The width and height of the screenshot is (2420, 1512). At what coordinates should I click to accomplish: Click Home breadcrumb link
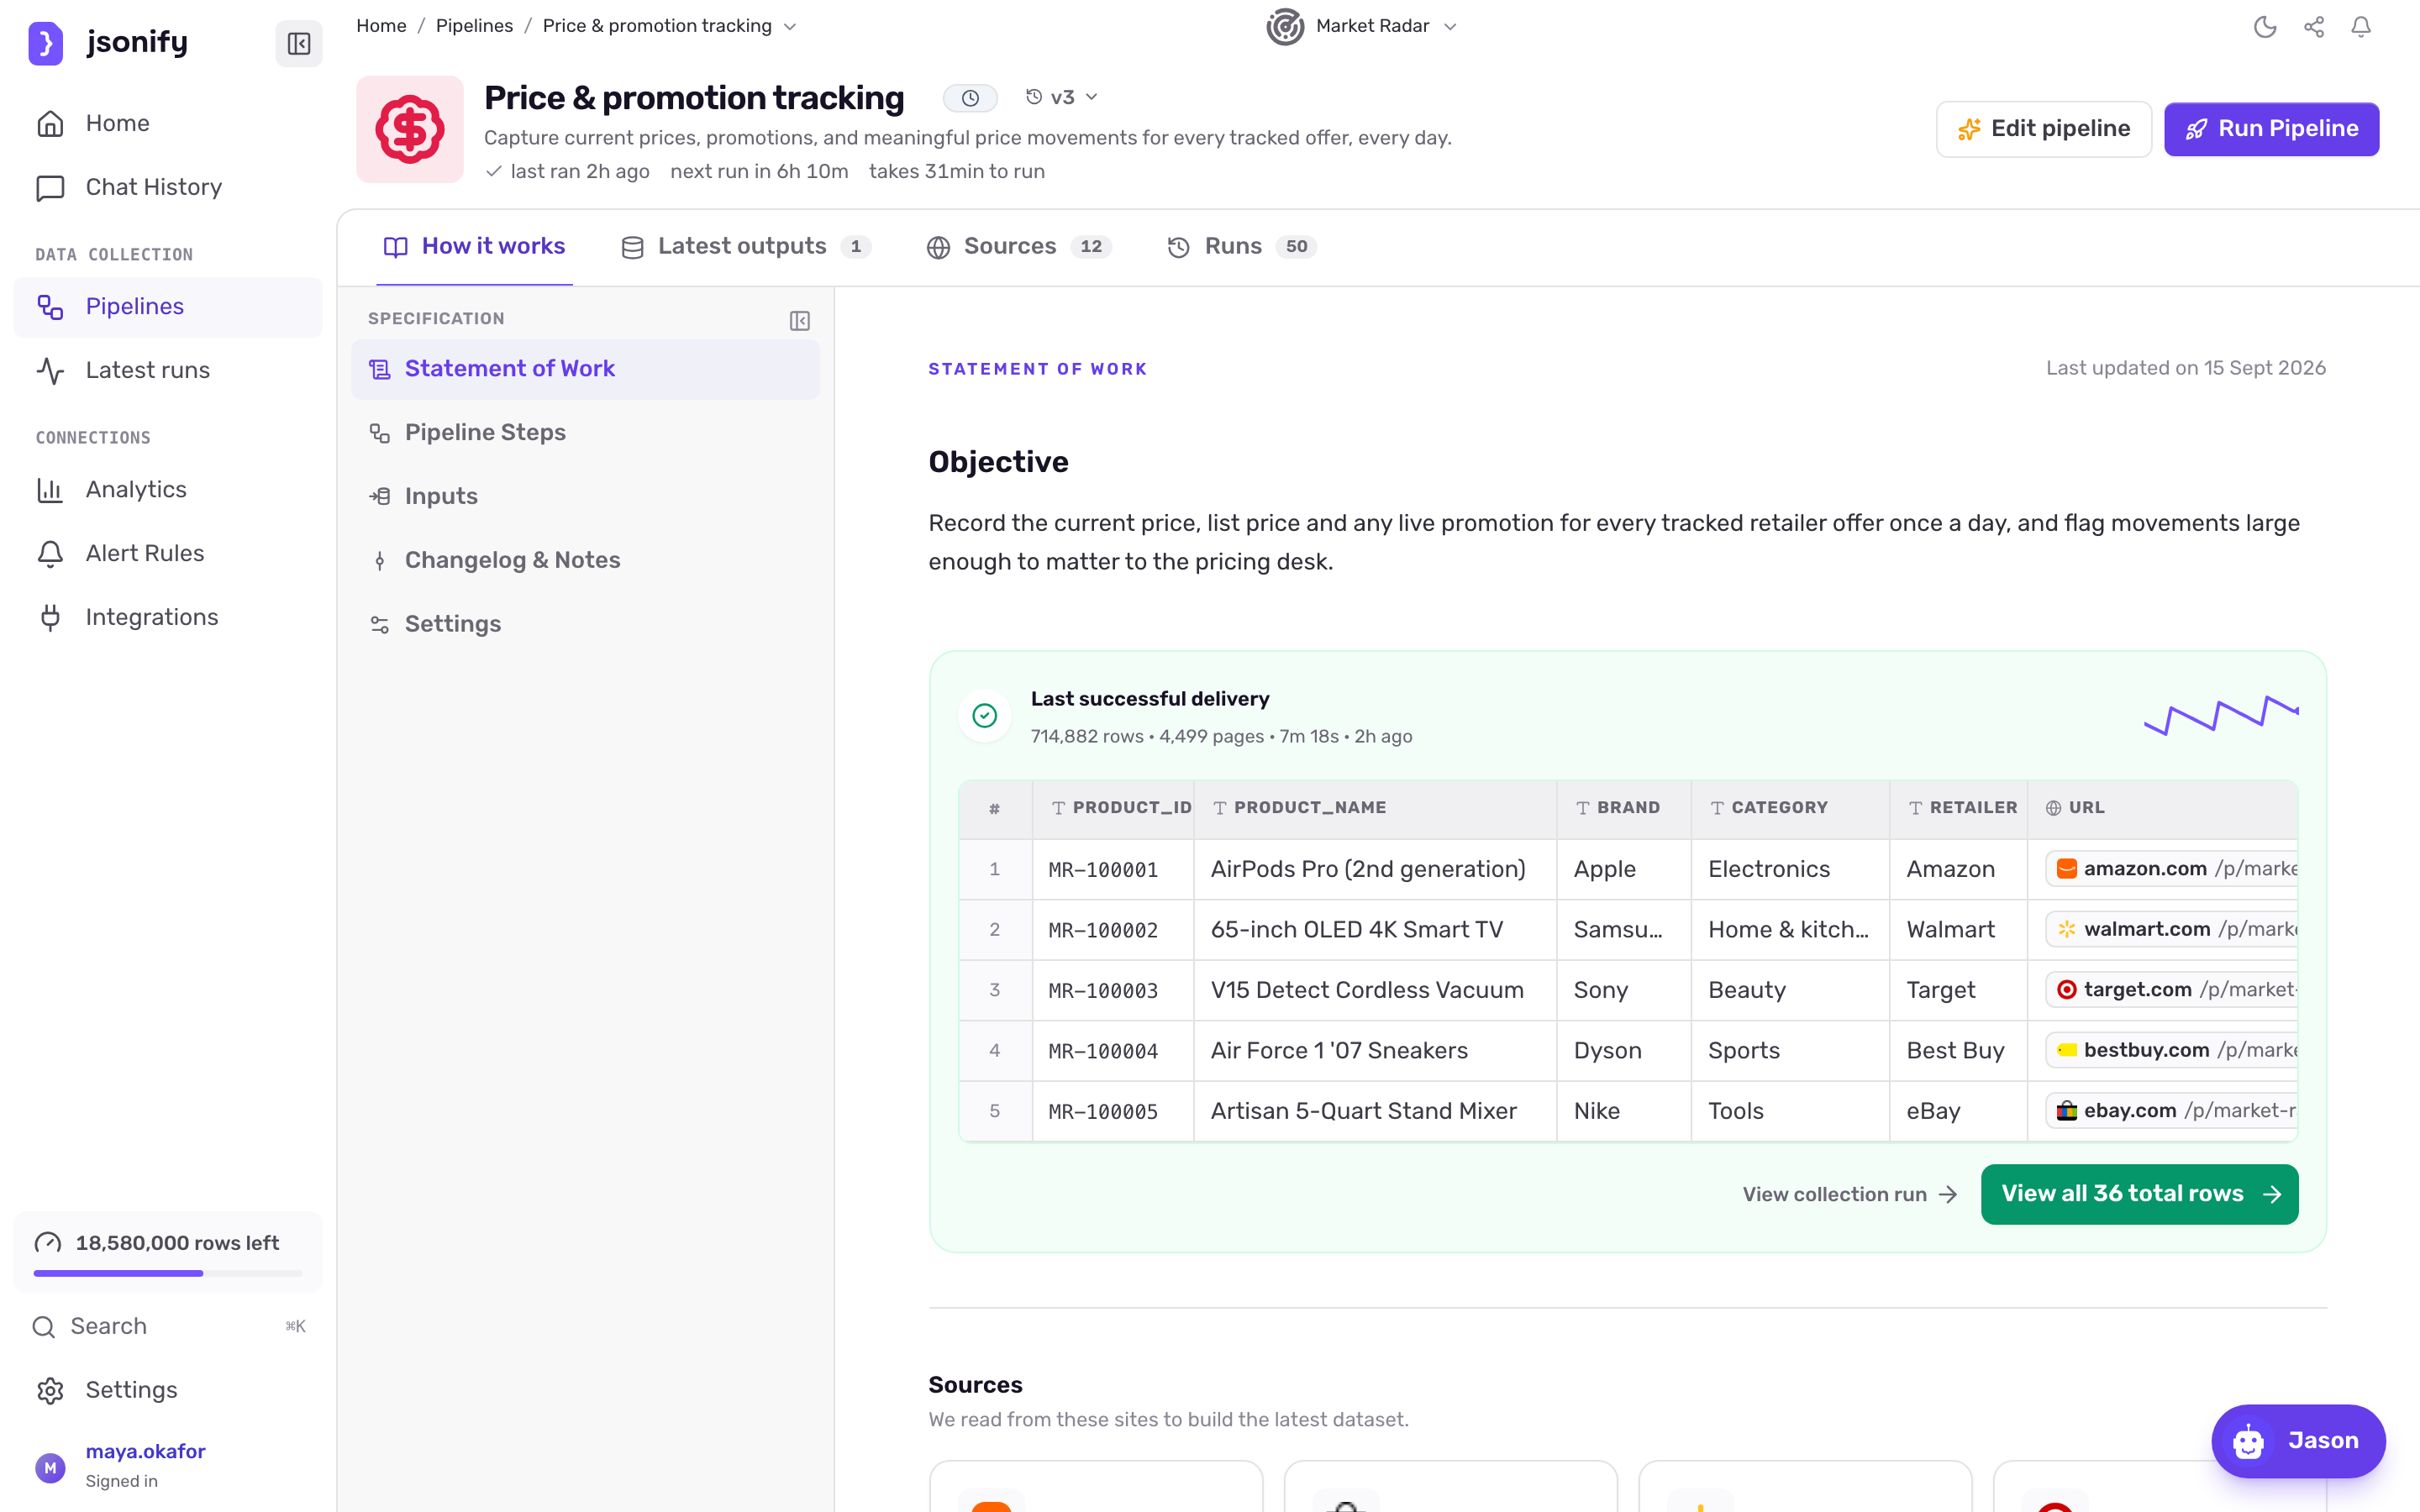click(x=381, y=27)
